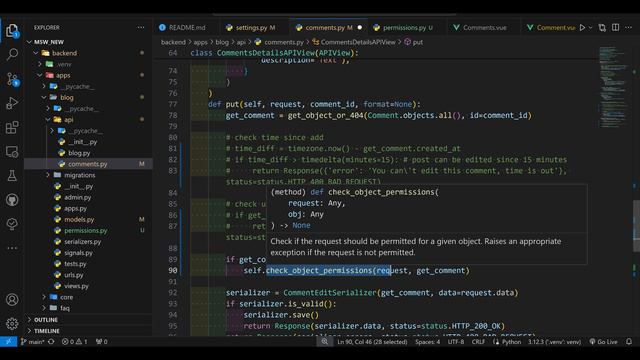Click the main* git branch button

[x=32, y=342]
